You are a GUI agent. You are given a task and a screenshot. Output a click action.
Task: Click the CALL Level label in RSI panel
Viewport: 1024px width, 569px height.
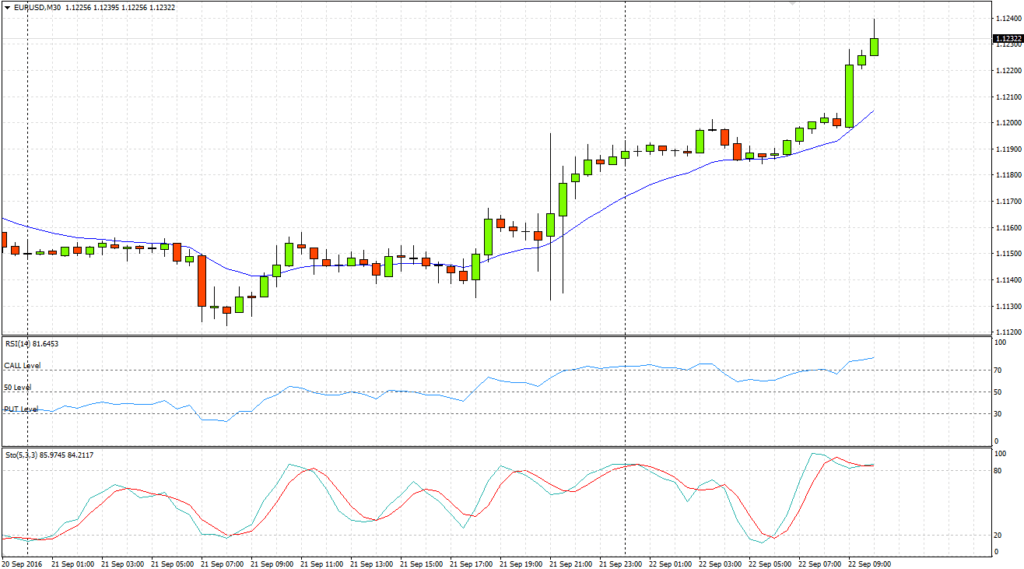(x=21, y=366)
